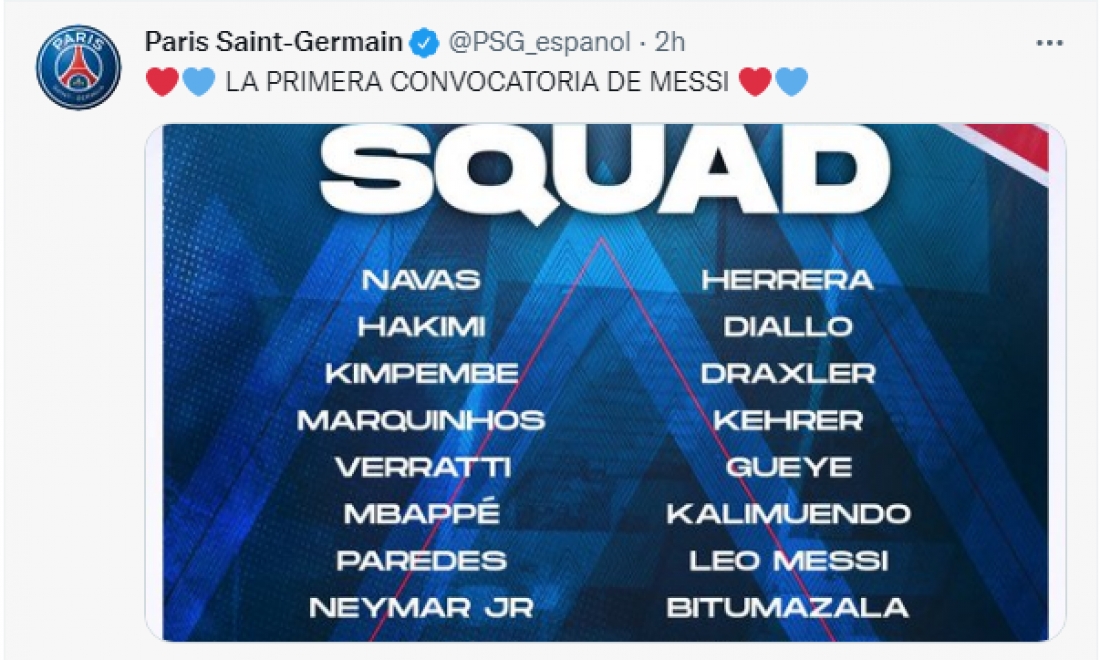The image size is (1100, 660).
Task: Click the 2h tweet timestamp
Action: (x=669, y=42)
